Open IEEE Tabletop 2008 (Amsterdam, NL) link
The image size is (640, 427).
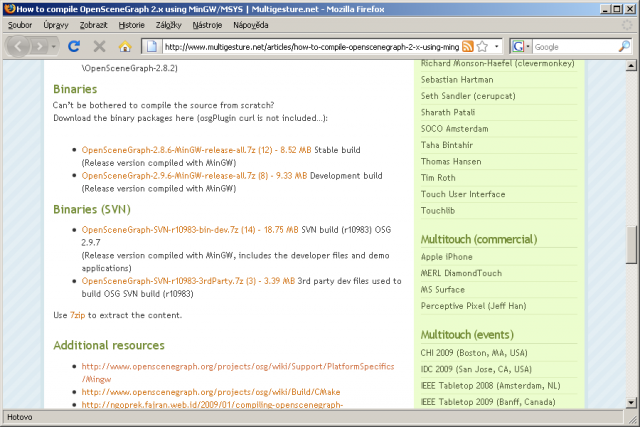(490, 385)
